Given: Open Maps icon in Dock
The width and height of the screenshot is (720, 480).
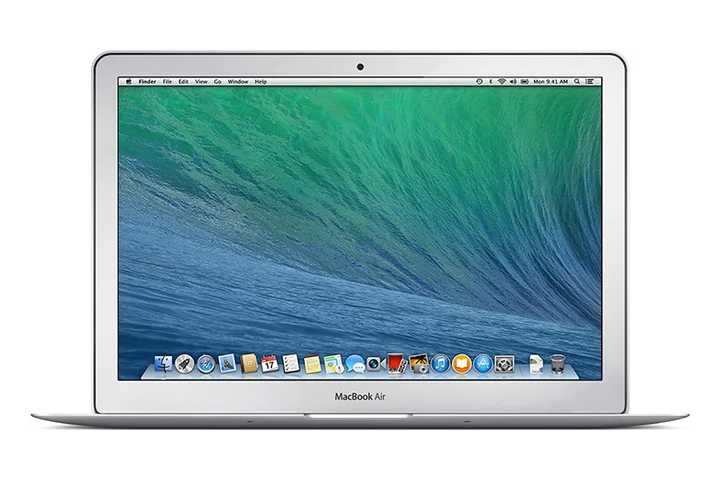Looking at the screenshot, I should tap(333, 364).
